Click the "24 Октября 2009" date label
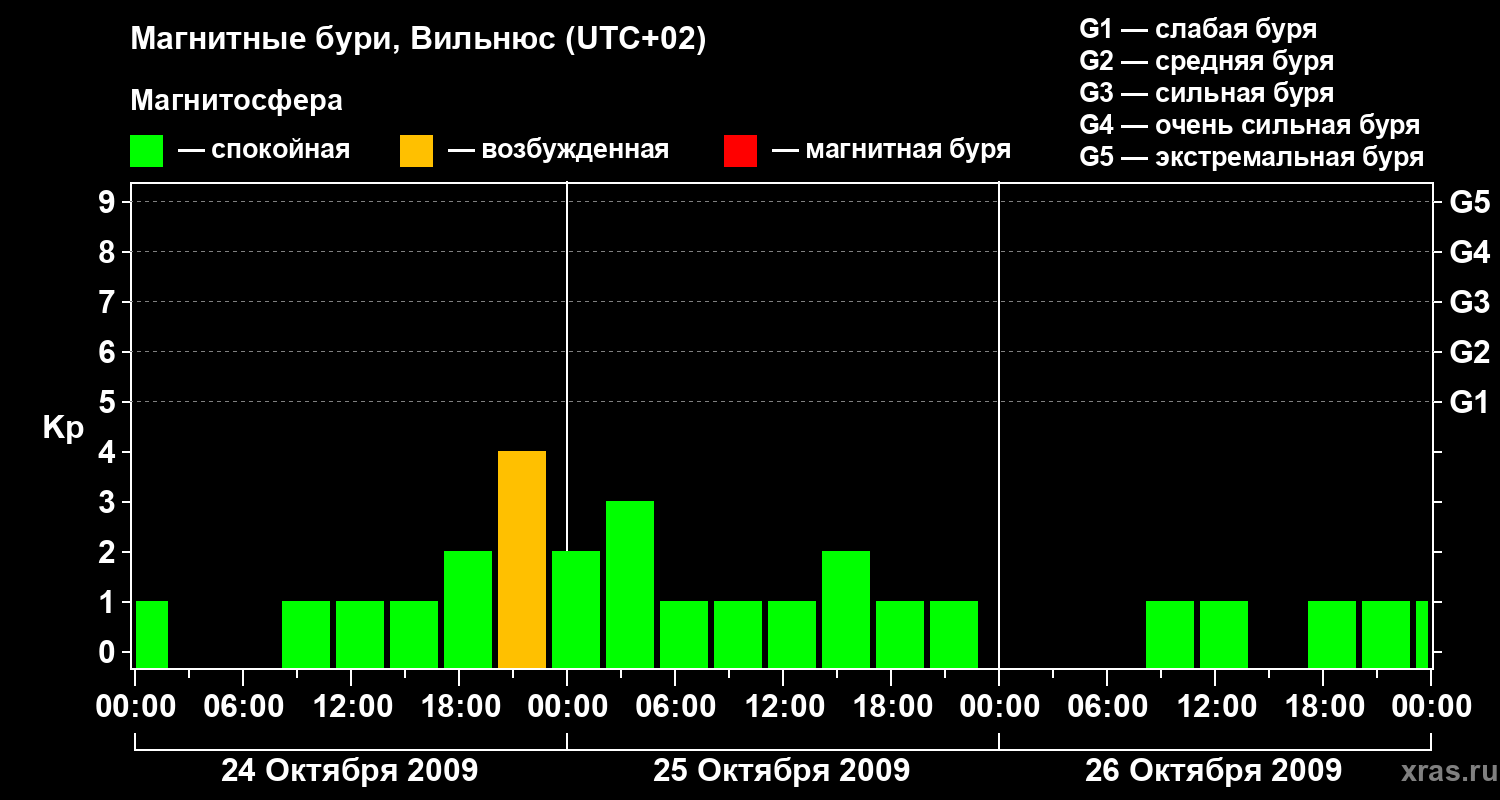Image resolution: width=1500 pixels, height=800 pixels. point(349,771)
